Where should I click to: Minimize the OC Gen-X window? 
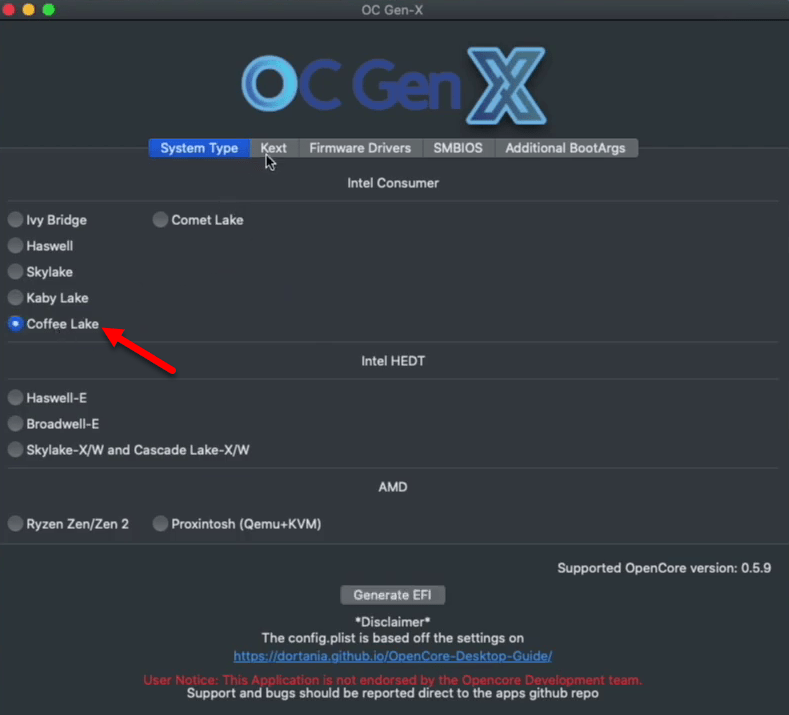pyautogui.click(x=29, y=10)
